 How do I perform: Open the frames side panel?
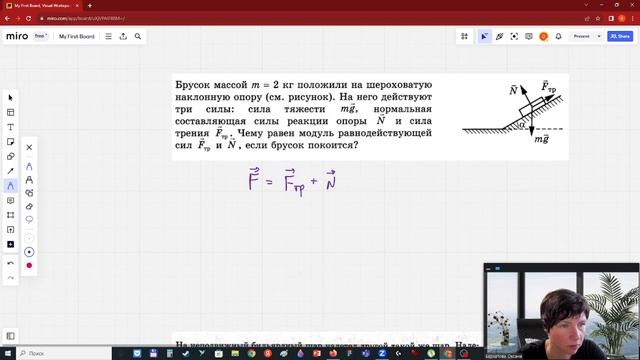pyautogui.click(x=11, y=336)
